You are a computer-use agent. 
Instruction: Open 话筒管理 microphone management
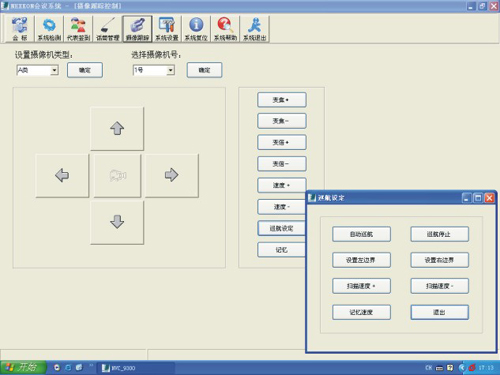click(x=108, y=29)
